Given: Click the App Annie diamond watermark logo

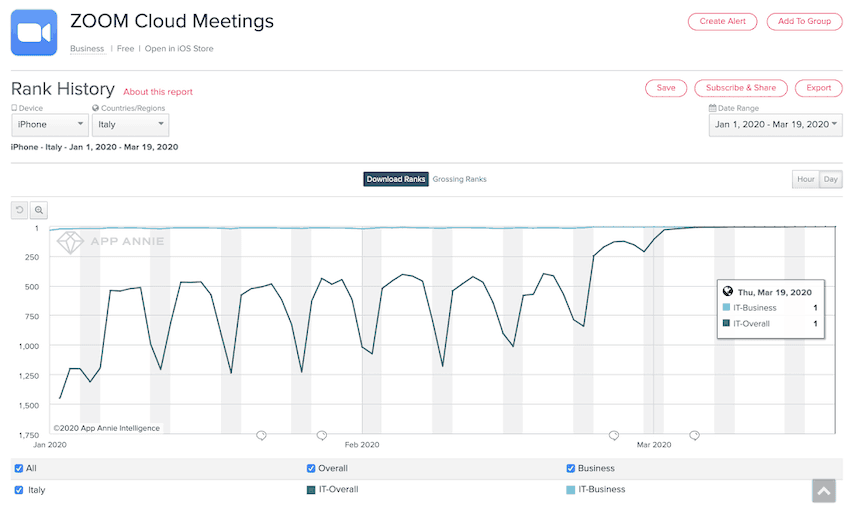Looking at the screenshot, I should point(70,241).
